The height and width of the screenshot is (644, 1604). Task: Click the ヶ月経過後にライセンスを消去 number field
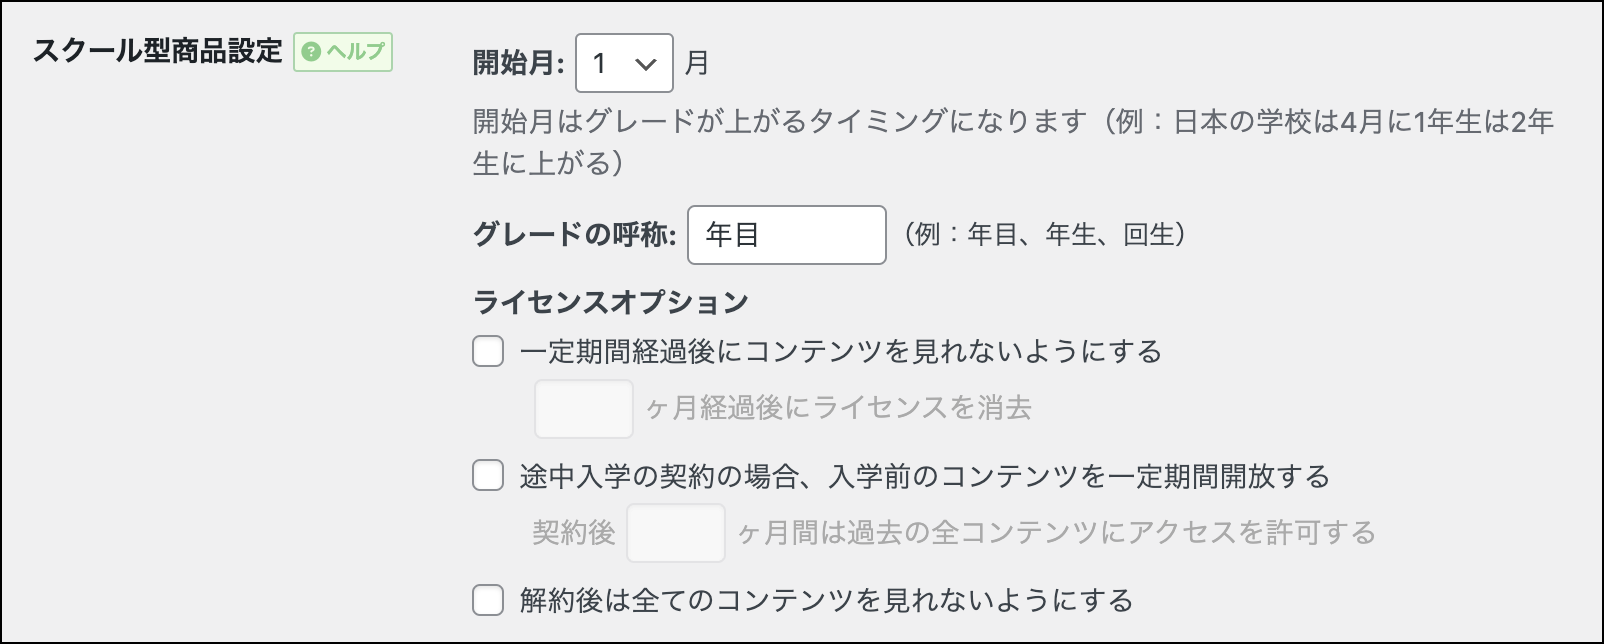[x=583, y=409]
